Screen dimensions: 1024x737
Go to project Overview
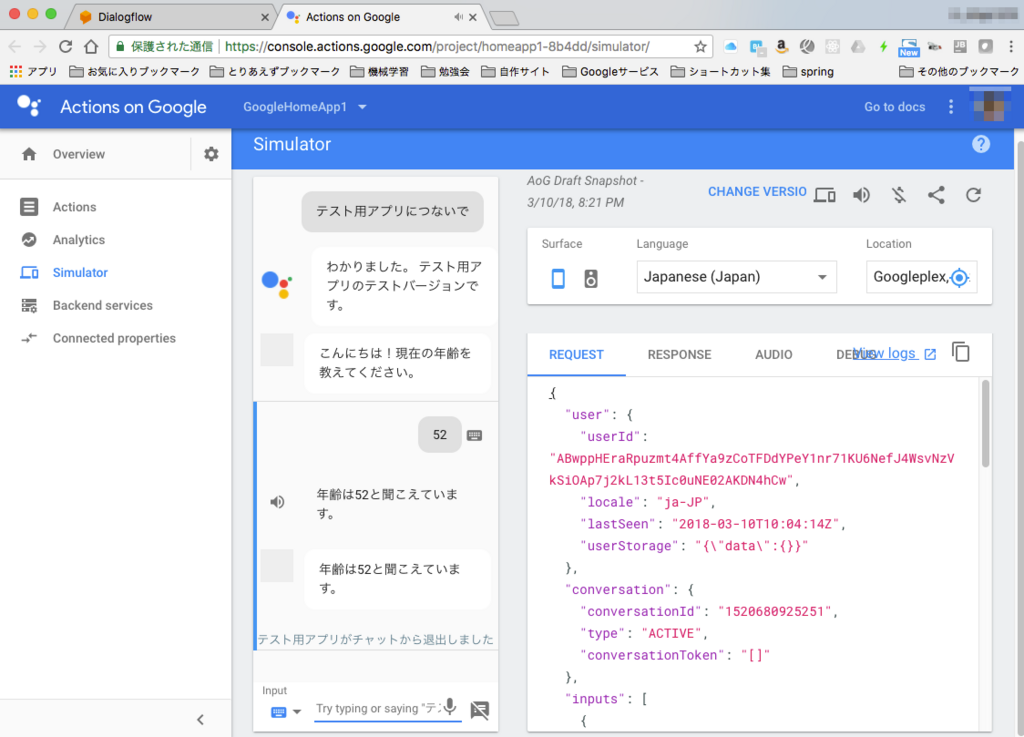pos(78,154)
